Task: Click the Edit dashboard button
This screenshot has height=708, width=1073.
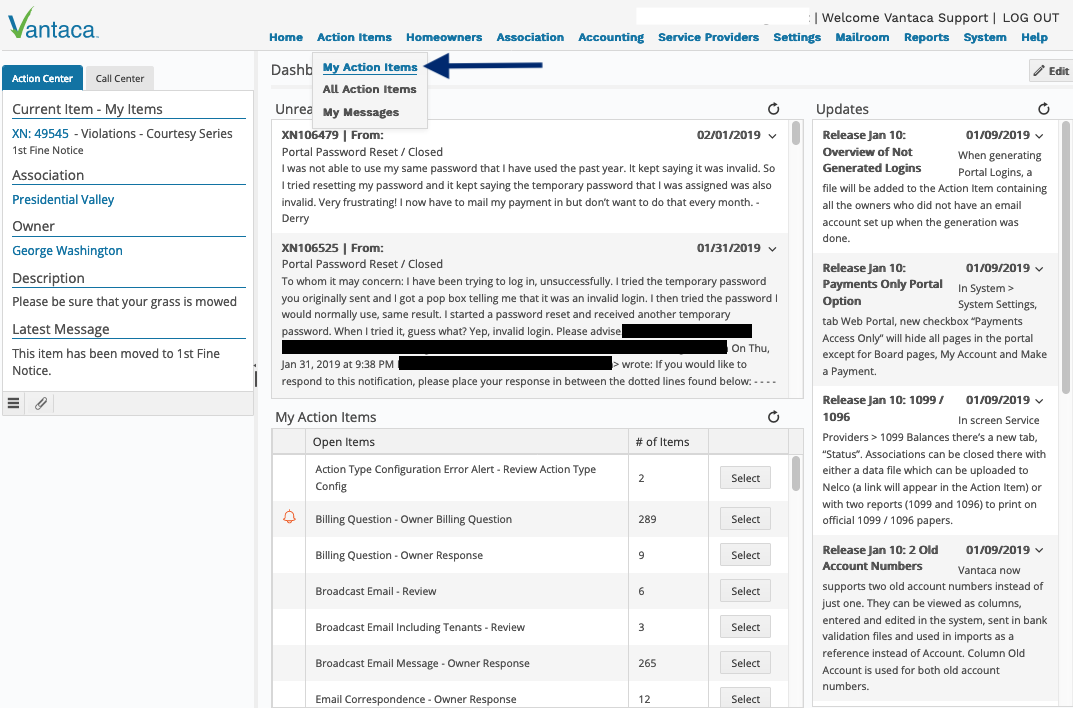Action: pyautogui.click(x=1051, y=70)
